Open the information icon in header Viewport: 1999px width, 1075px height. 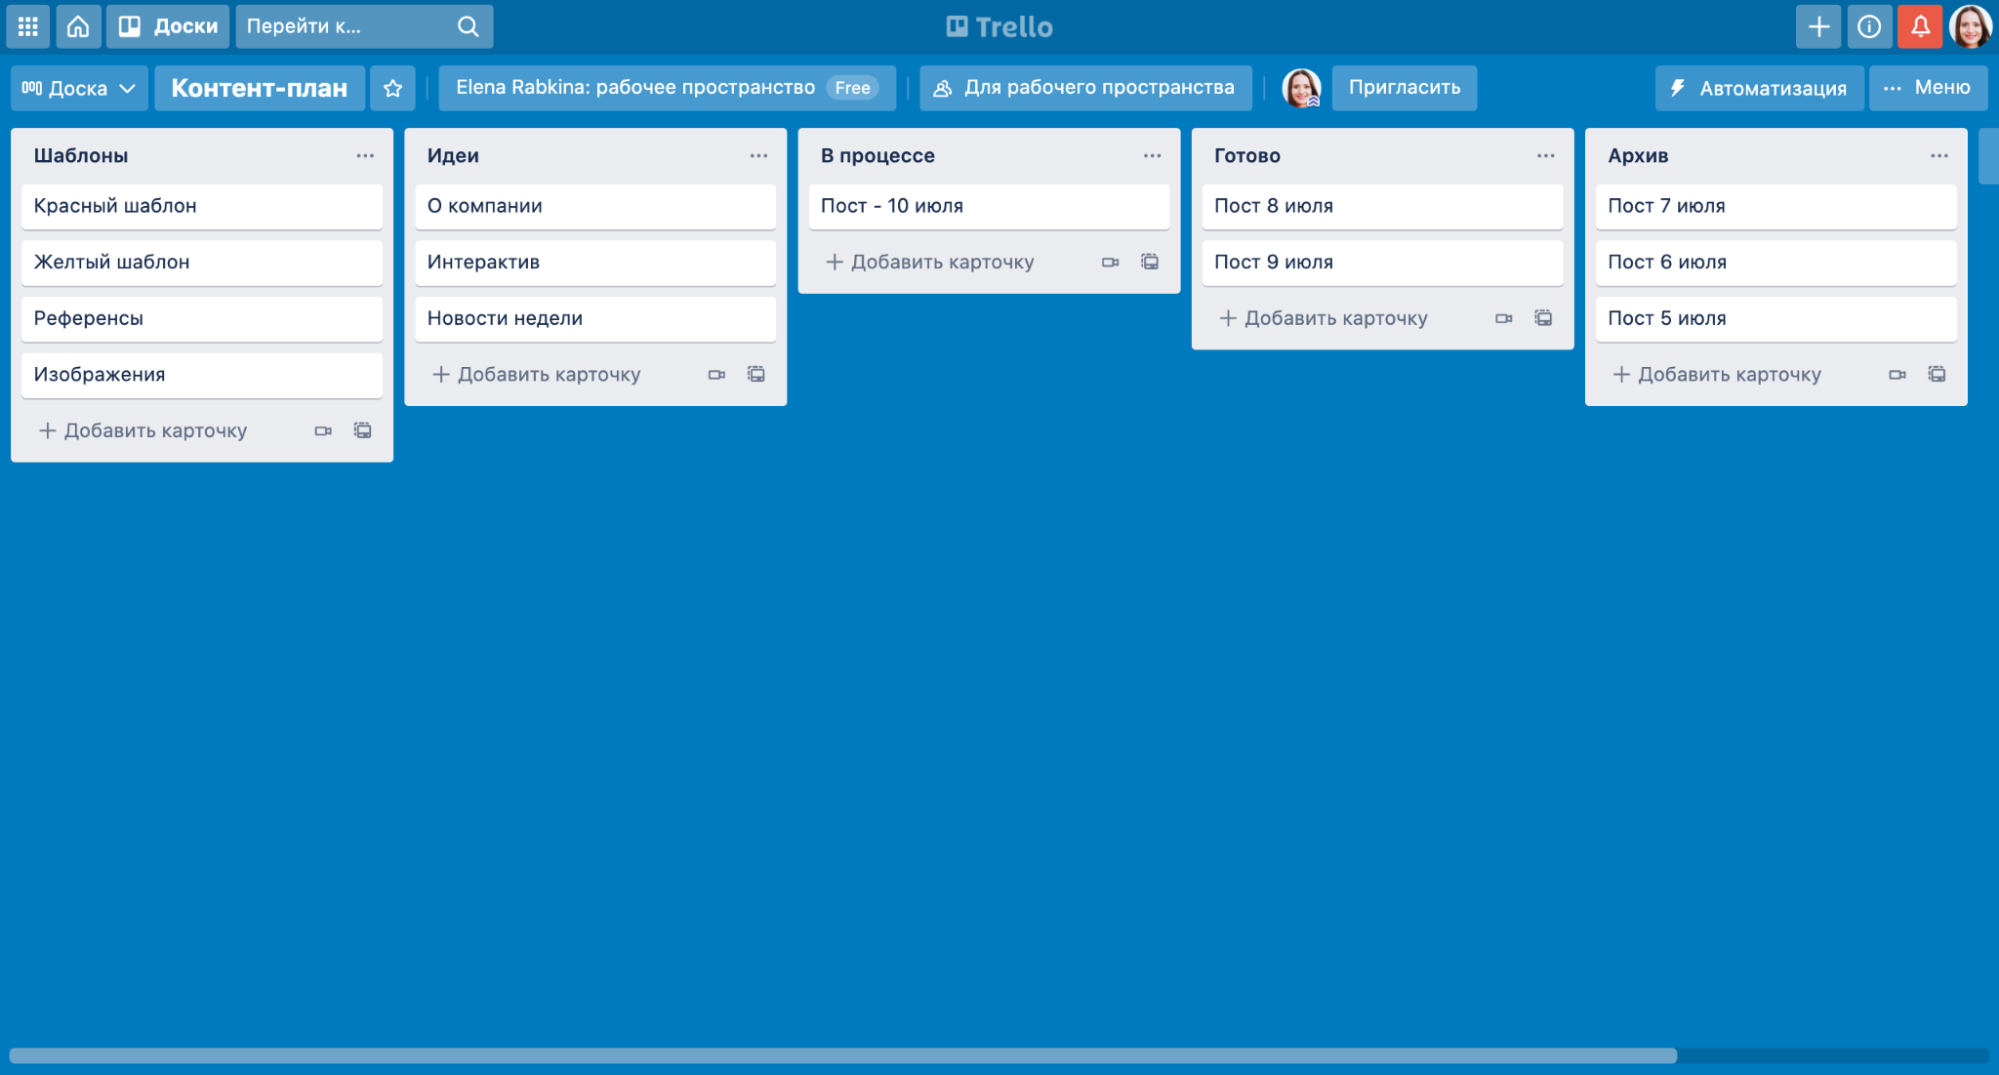(1869, 27)
